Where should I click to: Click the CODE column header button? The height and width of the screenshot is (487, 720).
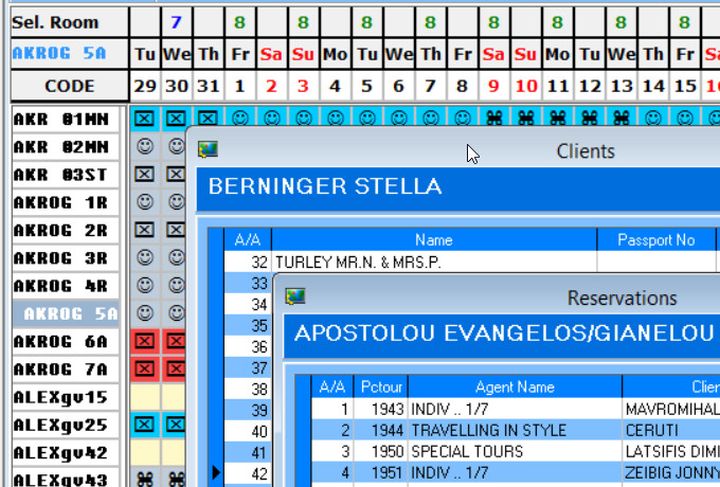point(69,85)
